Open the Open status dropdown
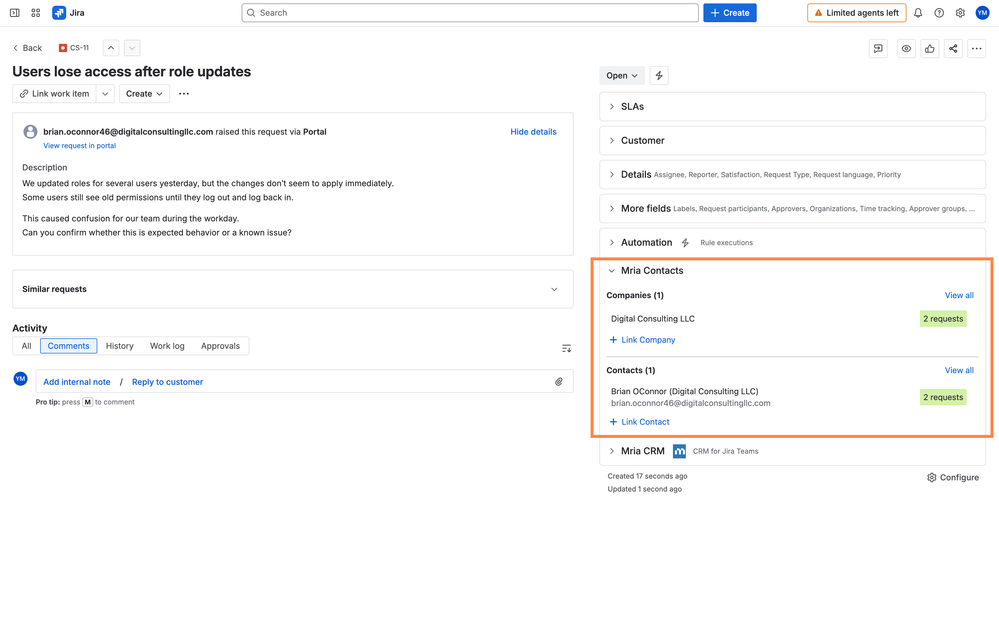 pyautogui.click(x=622, y=75)
